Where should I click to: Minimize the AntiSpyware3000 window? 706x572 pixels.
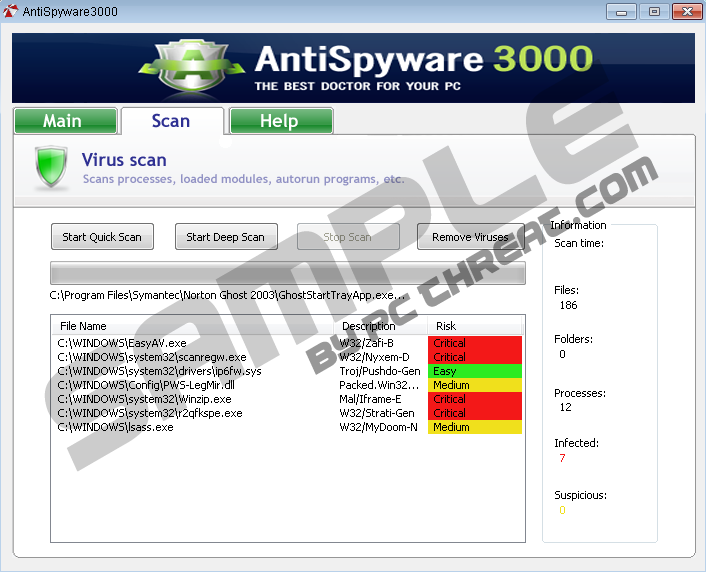621,12
